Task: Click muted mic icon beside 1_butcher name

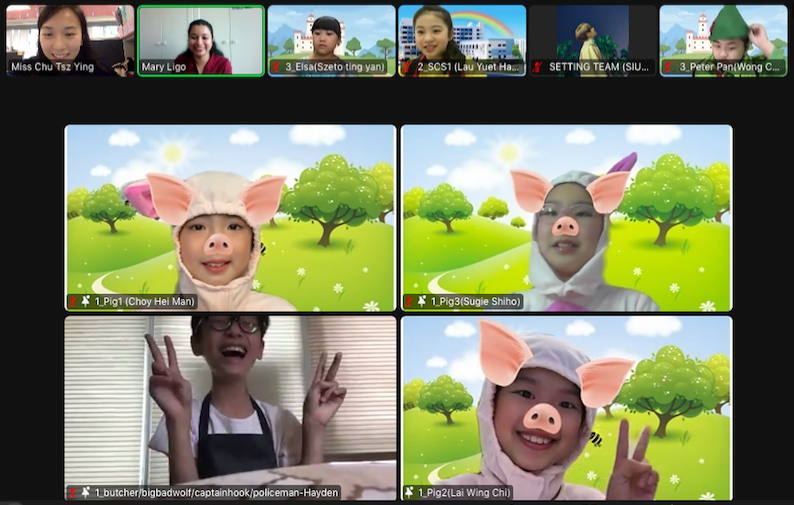Action: [73, 492]
